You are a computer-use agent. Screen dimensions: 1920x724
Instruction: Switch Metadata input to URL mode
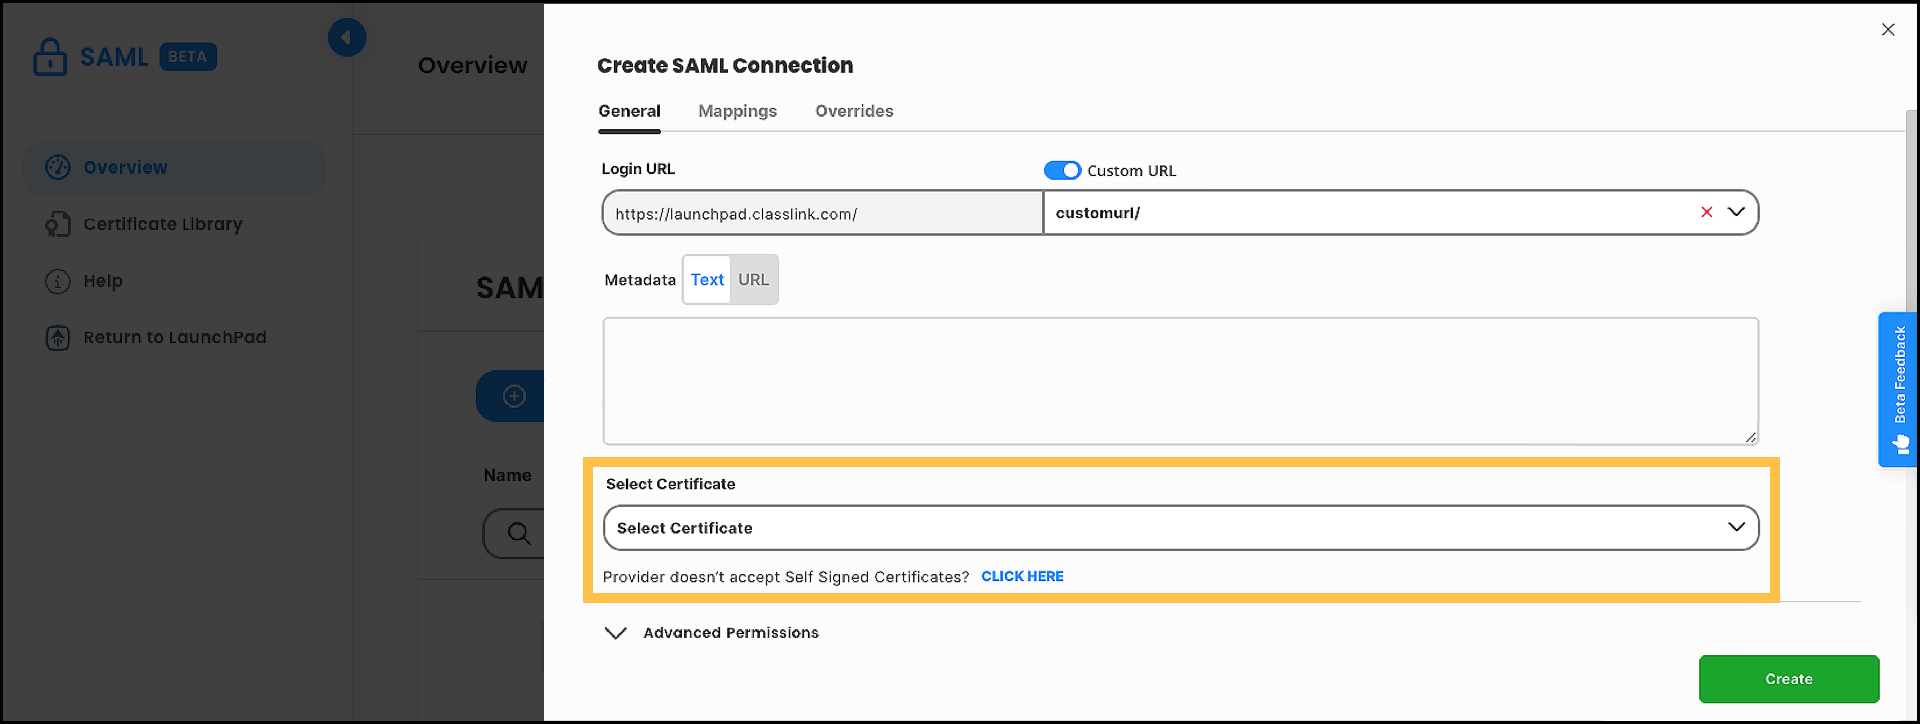tap(754, 280)
